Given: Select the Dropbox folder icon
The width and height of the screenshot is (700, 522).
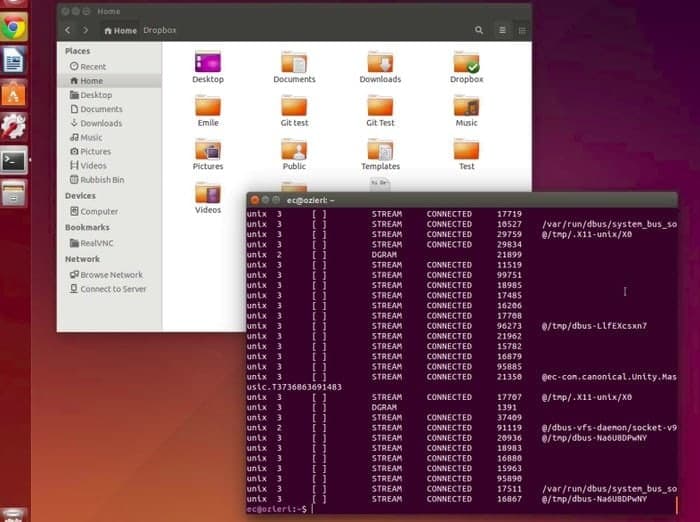Looking at the screenshot, I should 467,67.
